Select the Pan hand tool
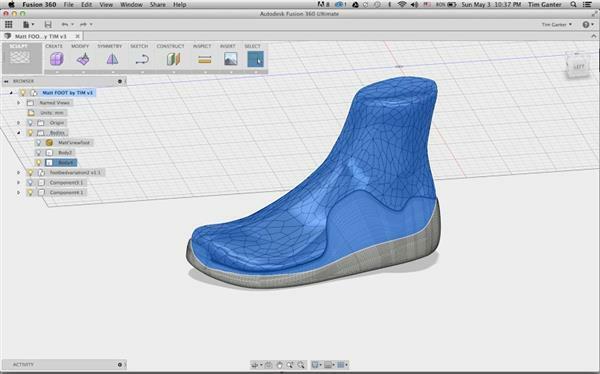This screenshot has width=600, height=374. click(x=279, y=365)
